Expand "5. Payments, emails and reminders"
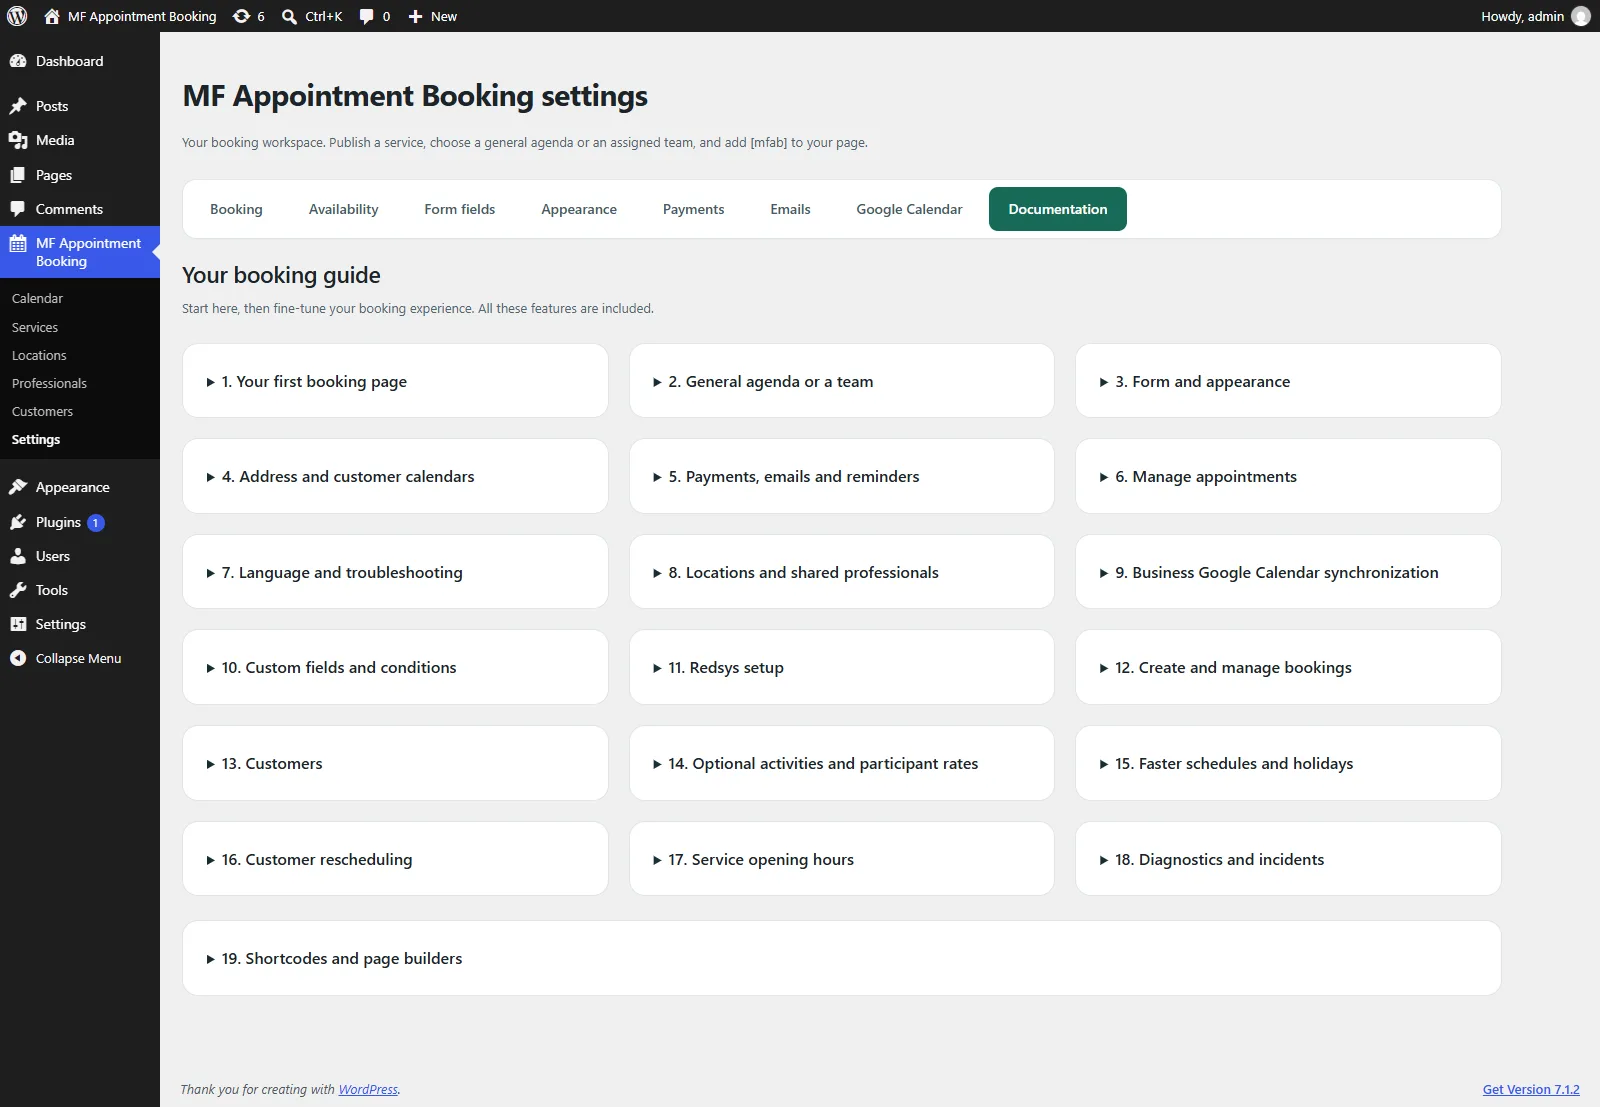 (842, 476)
